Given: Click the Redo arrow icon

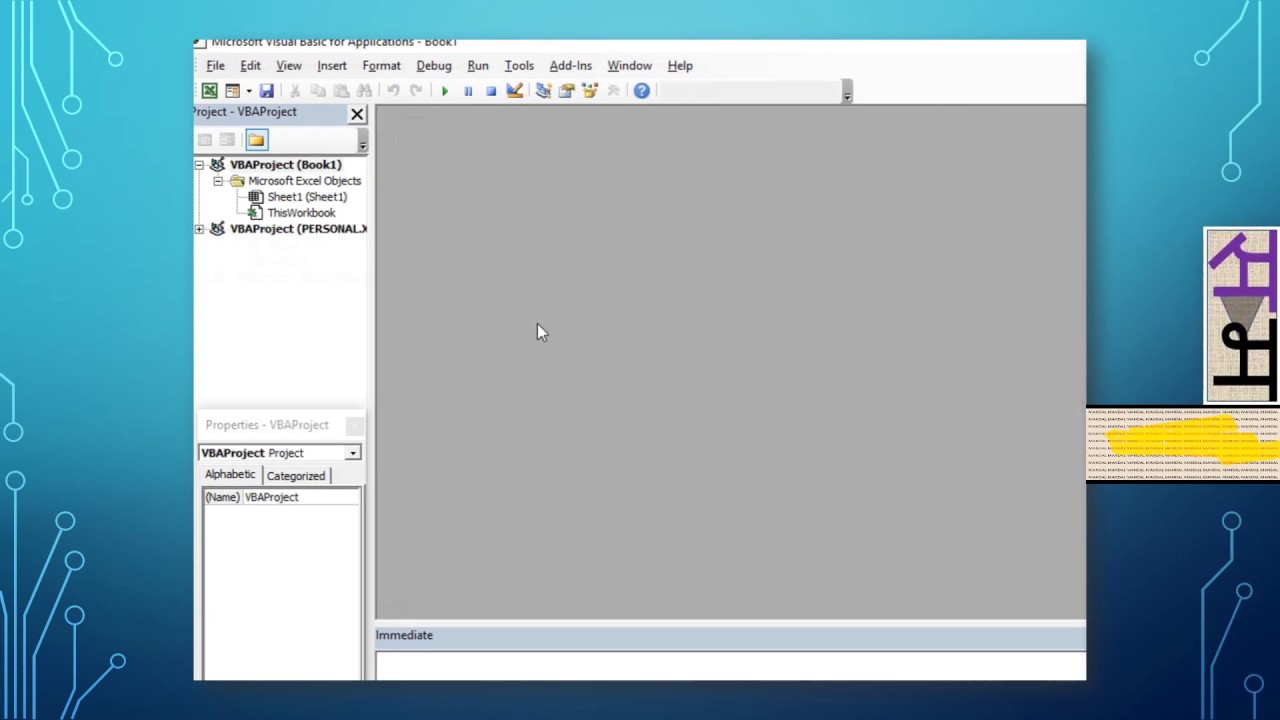Looking at the screenshot, I should point(416,91).
